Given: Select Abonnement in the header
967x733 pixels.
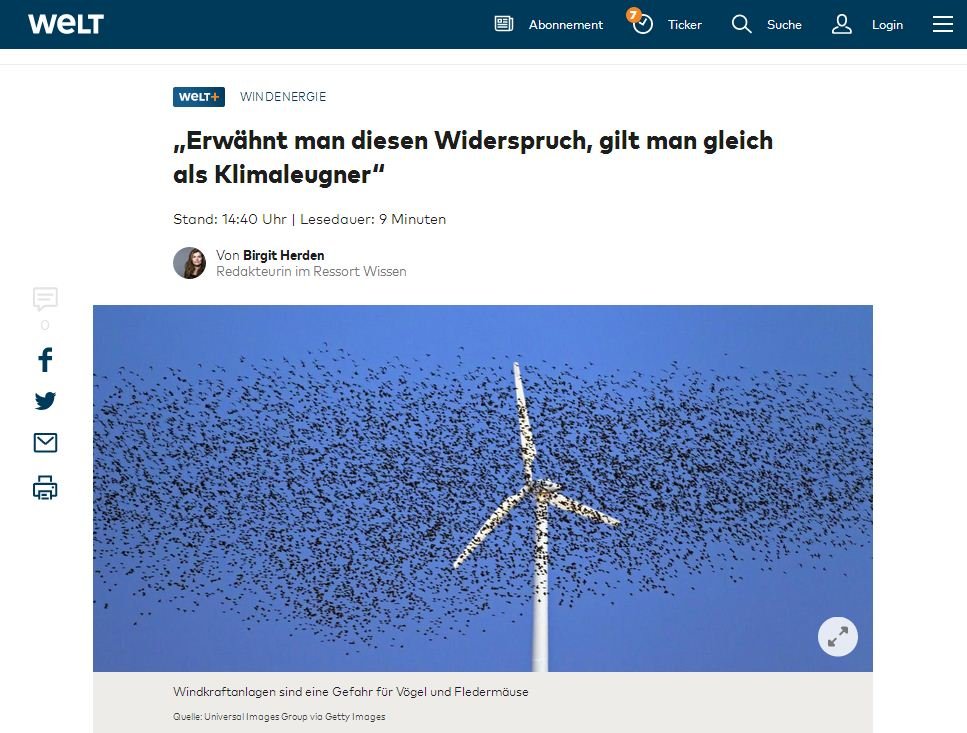Looking at the screenshot, I should click(x=566, y=25).
